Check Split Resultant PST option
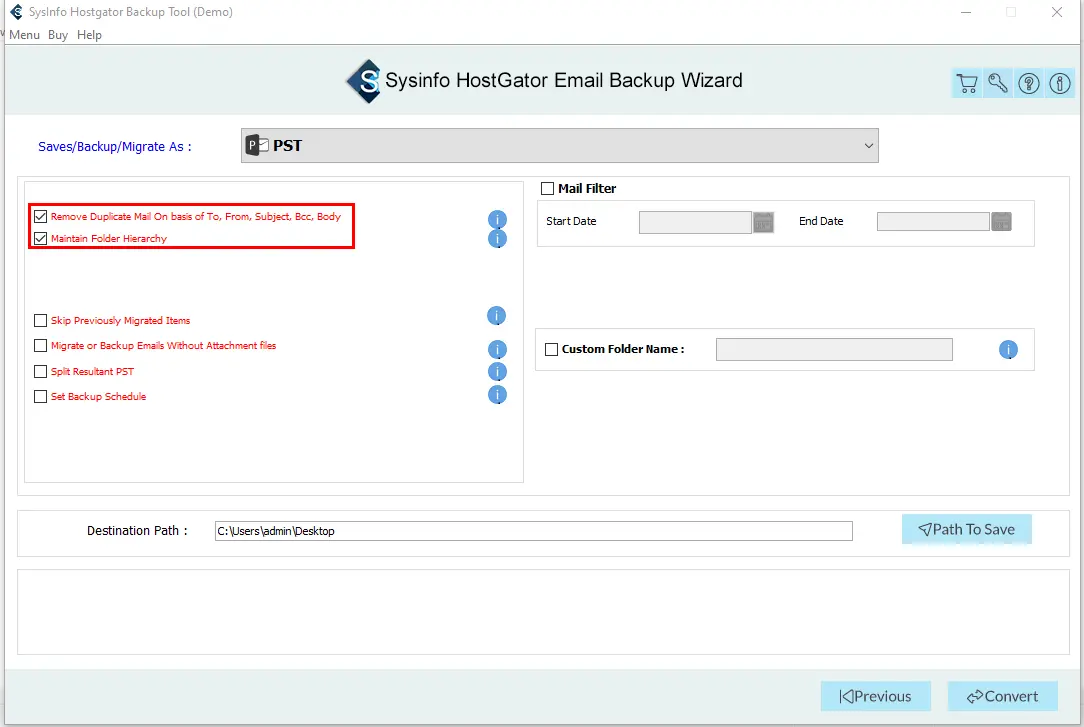The width and height of the screenshot is (1084, 727). point(40,372)
